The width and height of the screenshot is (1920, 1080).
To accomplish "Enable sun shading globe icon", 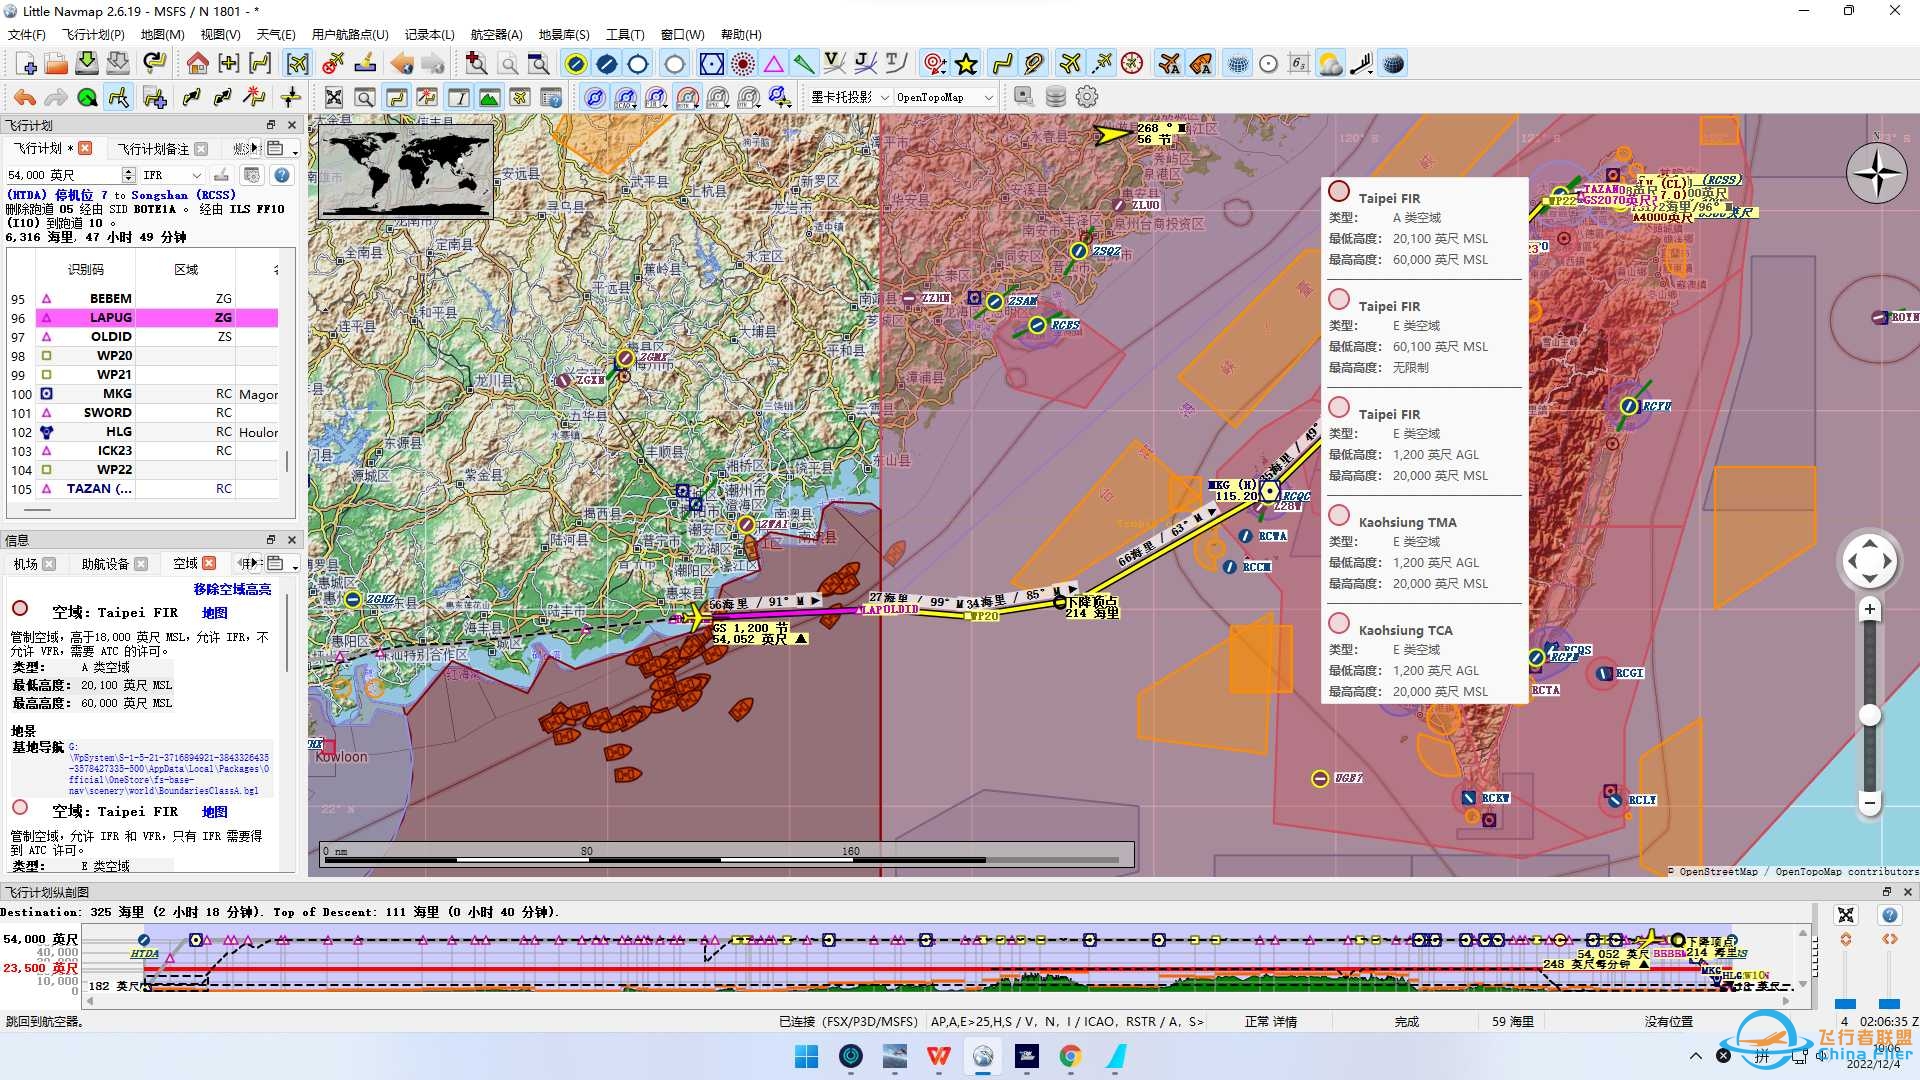I will 1393,64.
